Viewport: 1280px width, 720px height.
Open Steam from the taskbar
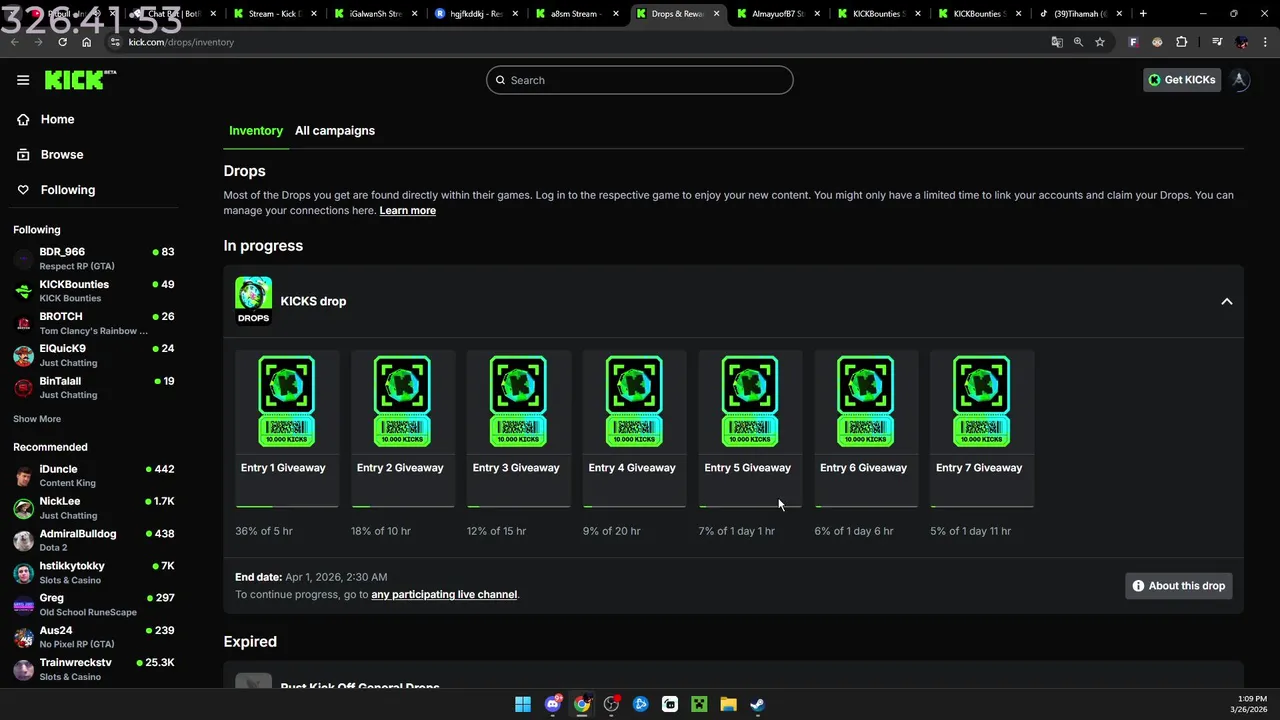pos(758,704)
